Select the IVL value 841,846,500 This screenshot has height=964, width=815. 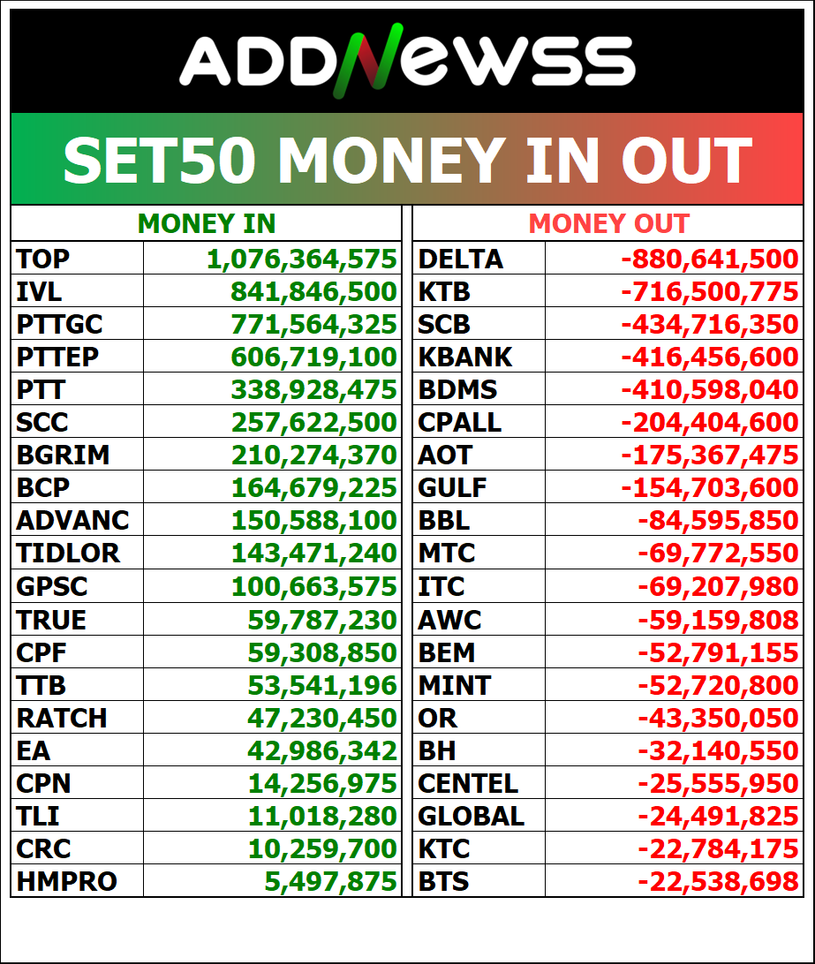coord(313,291)
